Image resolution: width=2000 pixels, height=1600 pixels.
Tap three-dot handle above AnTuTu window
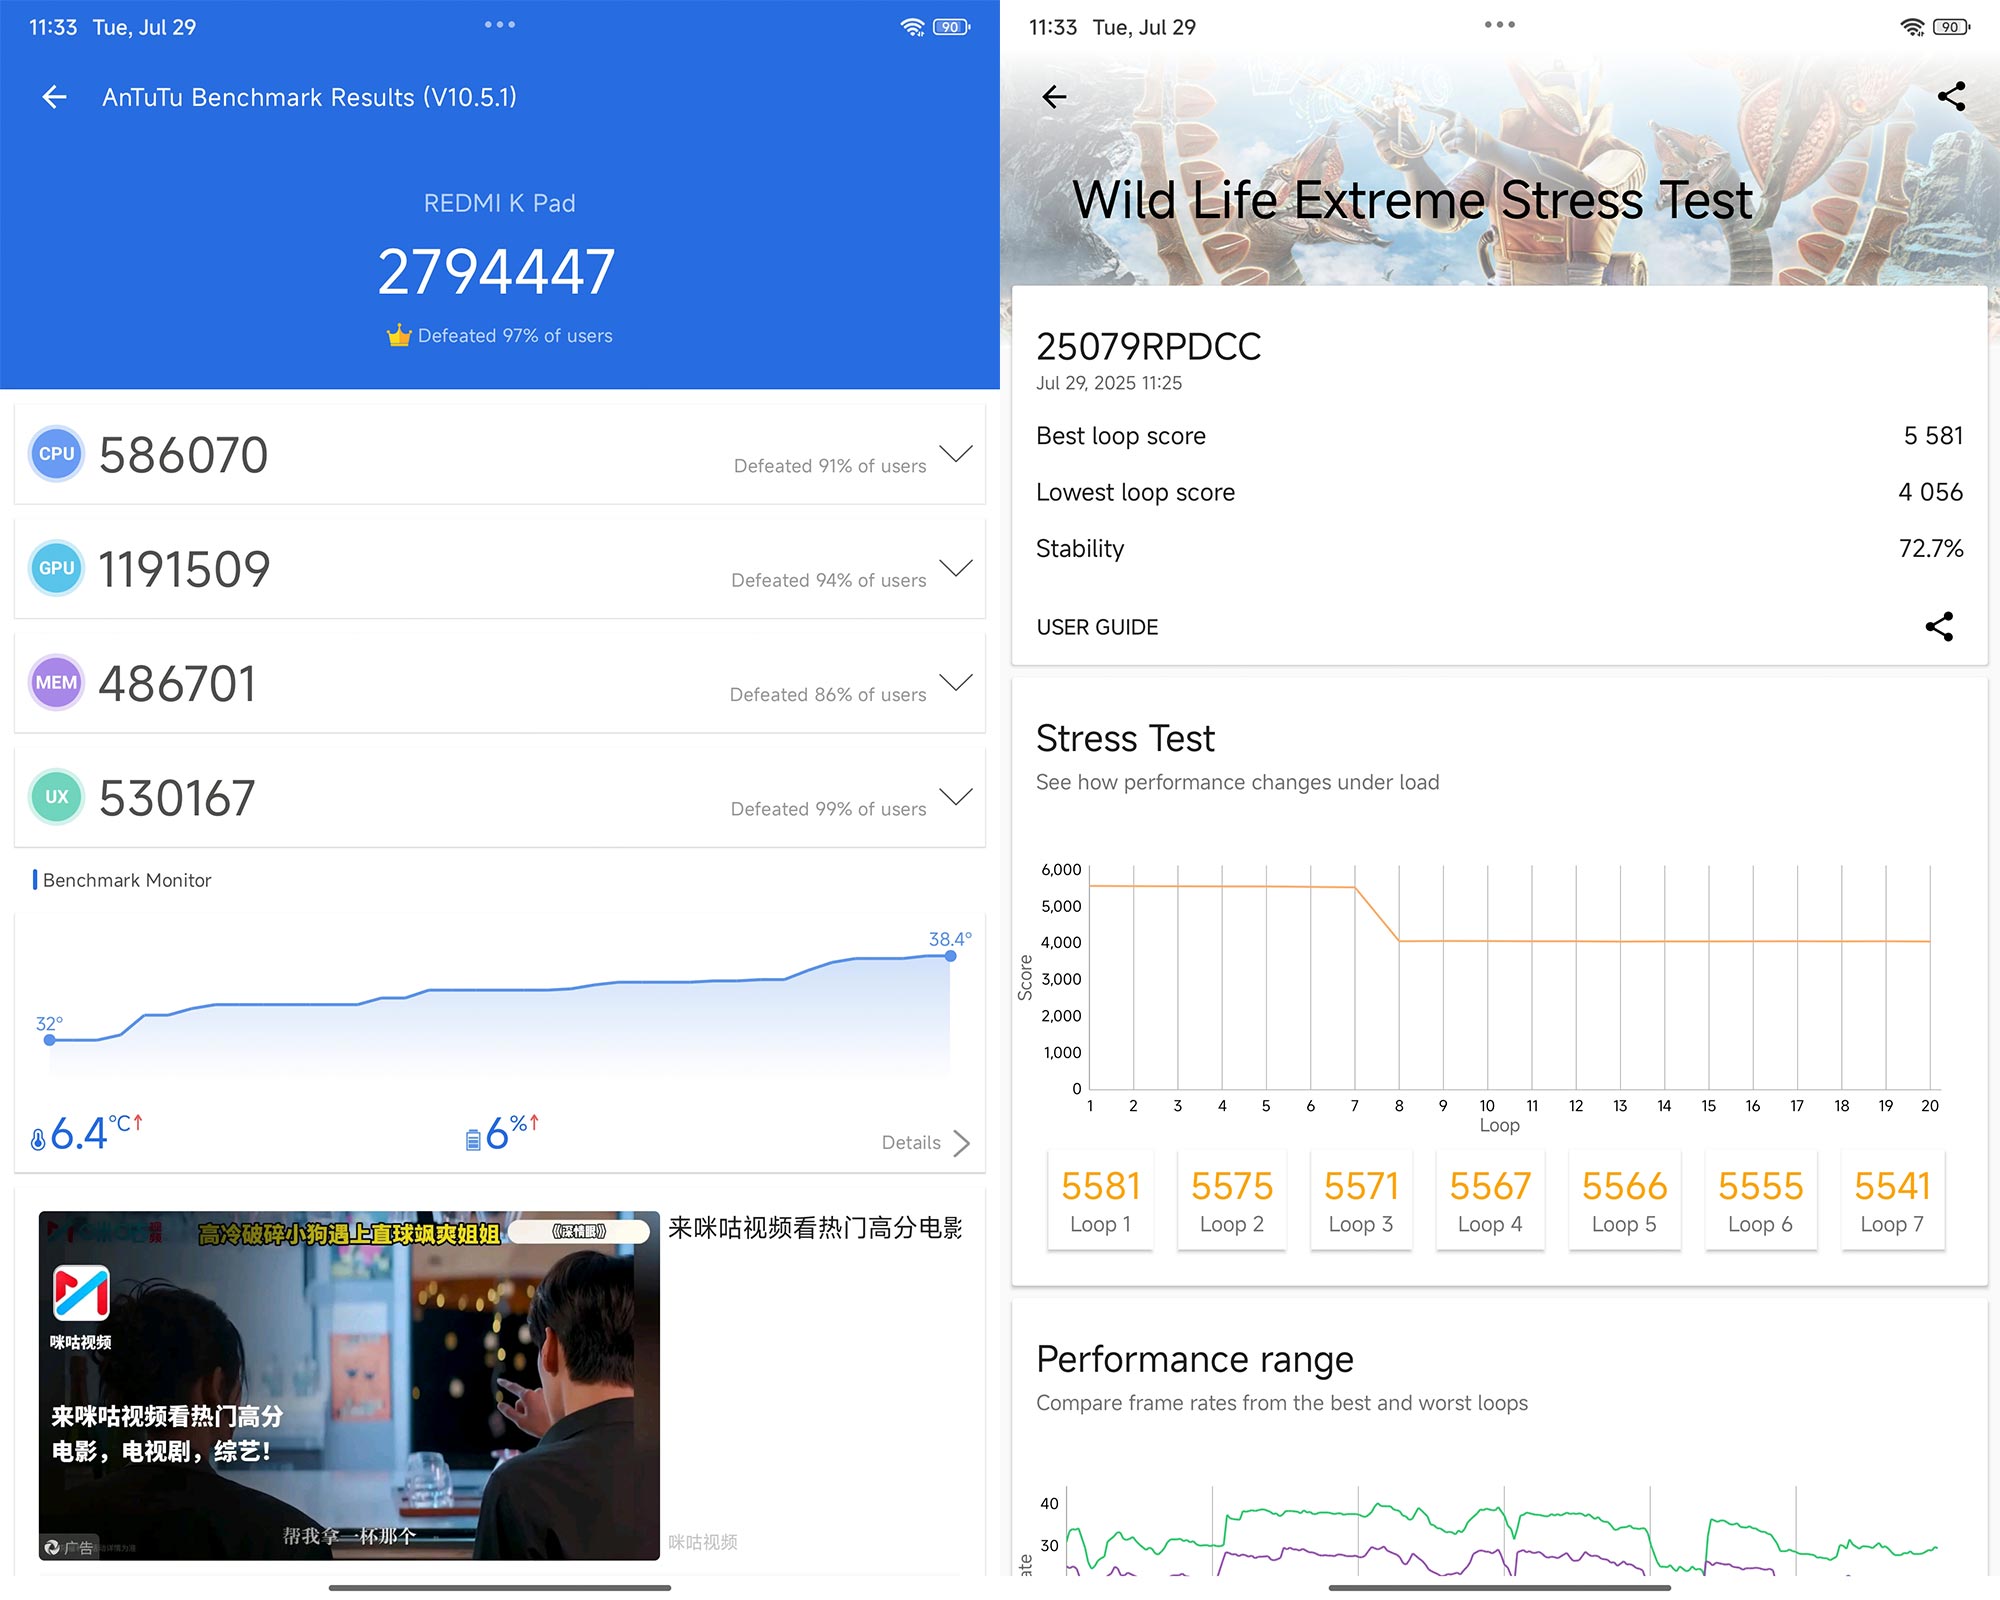(500, 24)
